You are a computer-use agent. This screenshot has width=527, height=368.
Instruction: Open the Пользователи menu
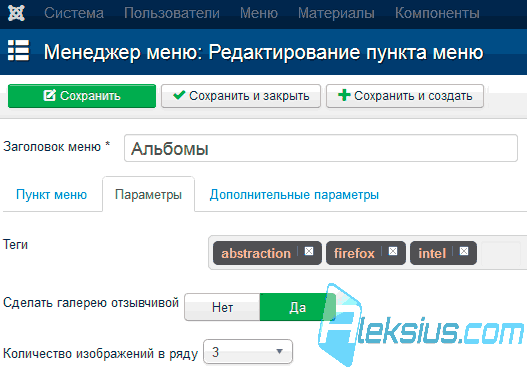pyautogui.click(x=172, y=13)
